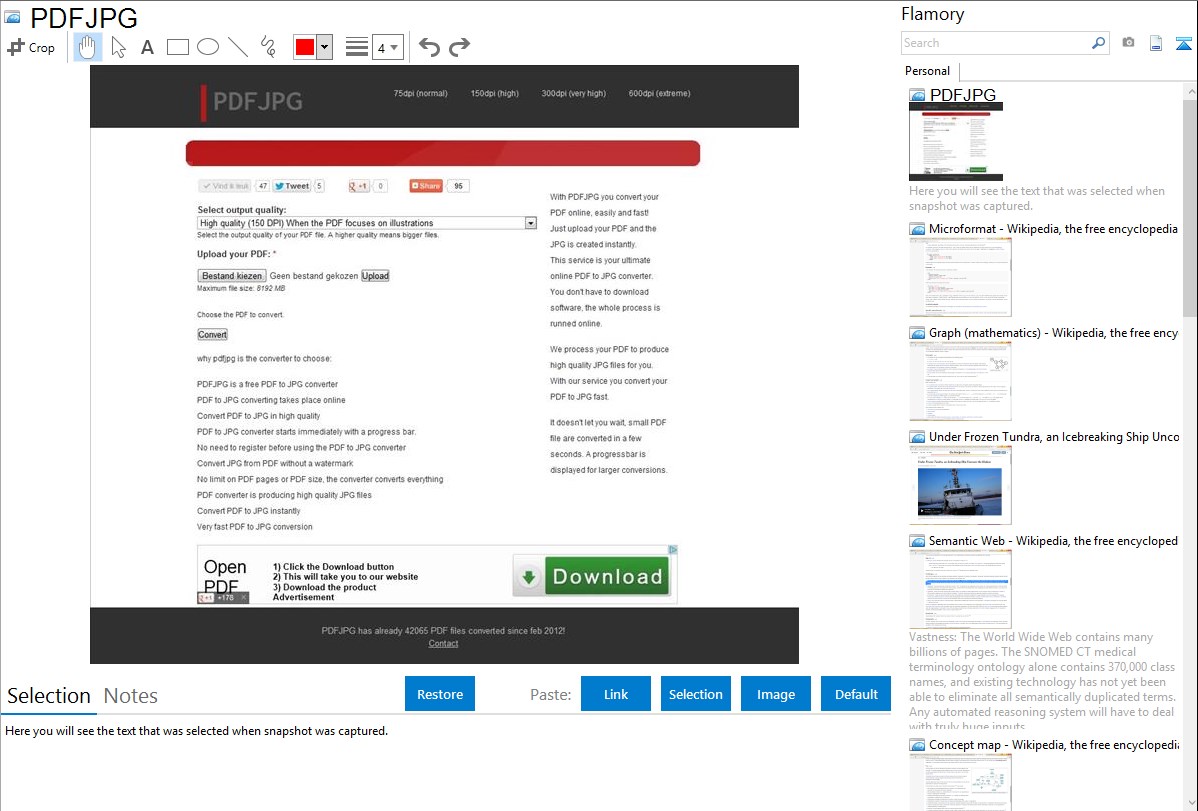Paste as Link
The image size is (1198, 811).
tap(616, 694)
